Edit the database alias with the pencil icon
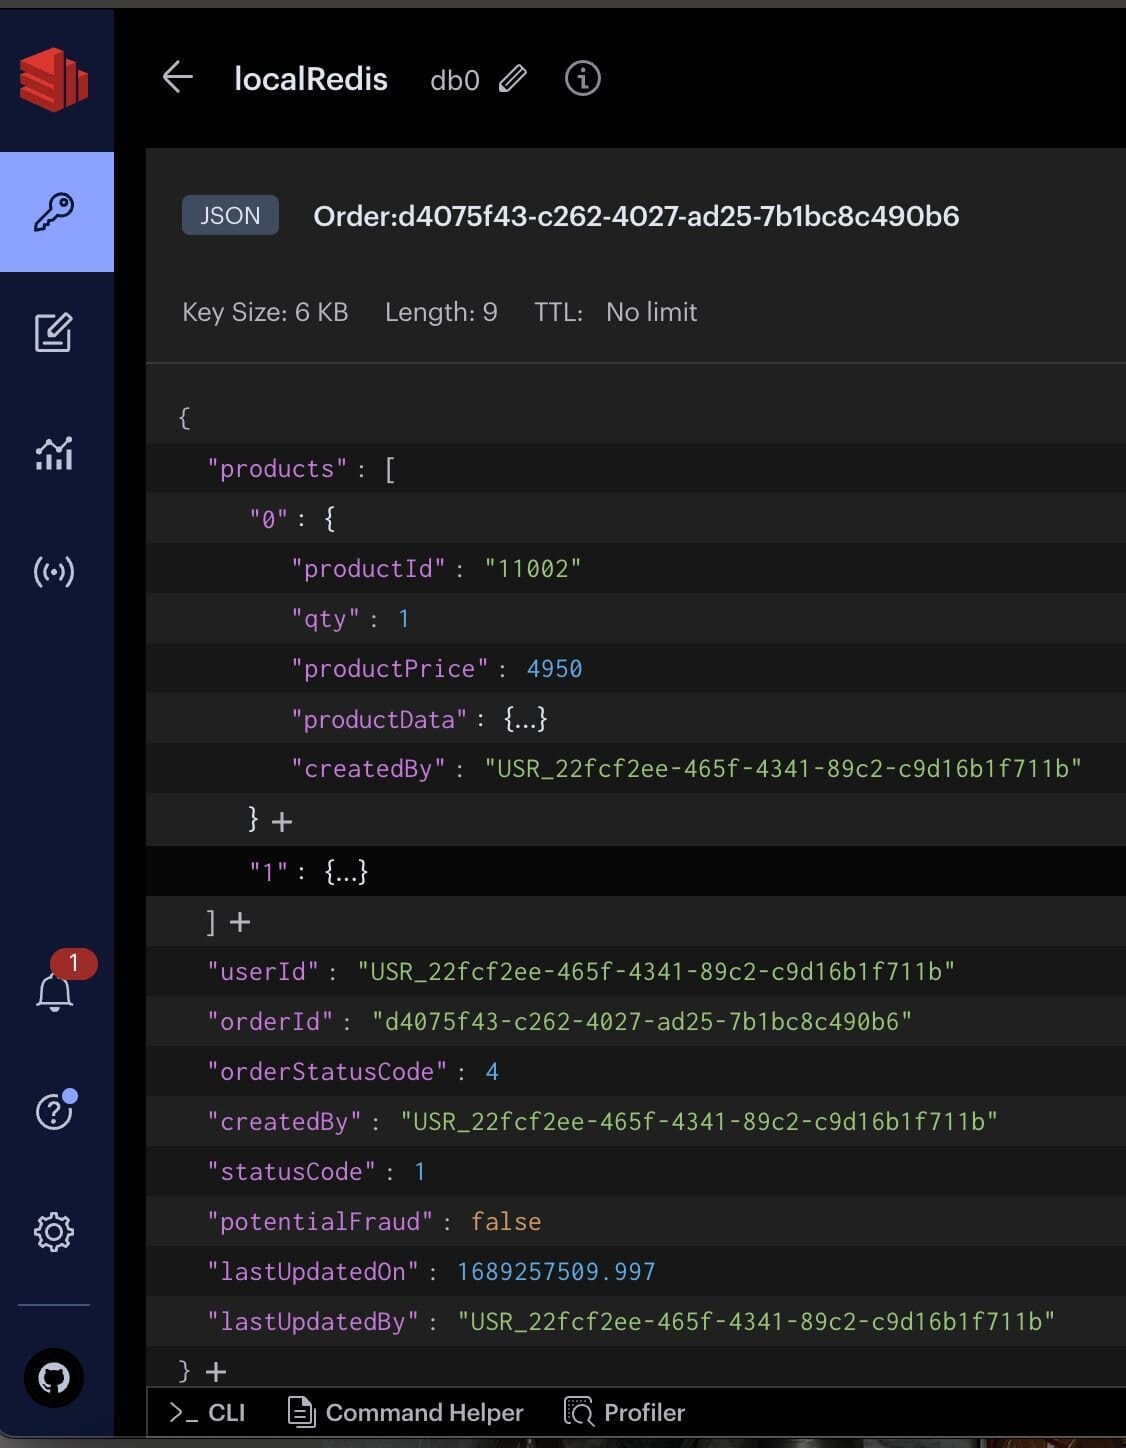This screenshot has height=1448, width=1126. pyautogui.click(x=513, y=78)
